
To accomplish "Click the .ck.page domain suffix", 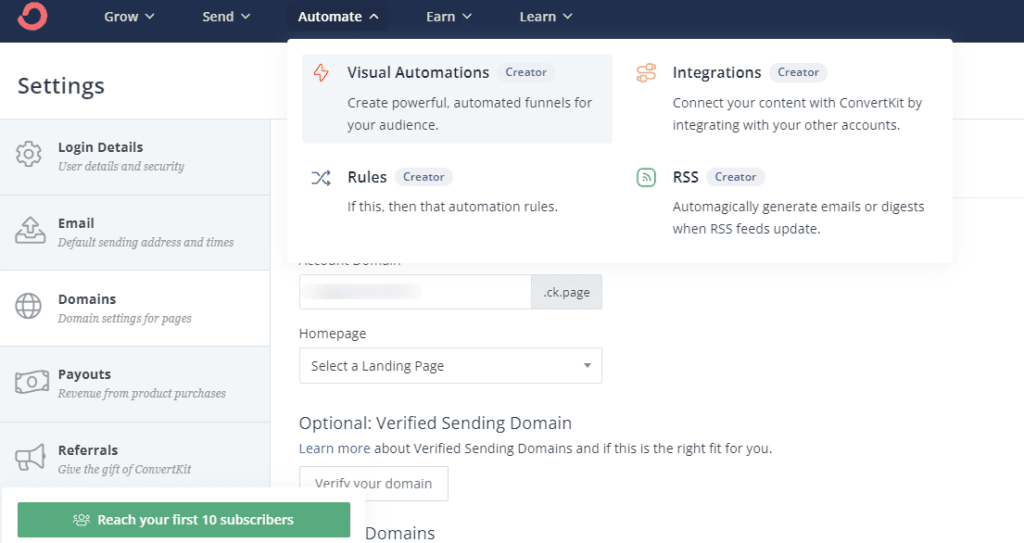I will point(567,291).
